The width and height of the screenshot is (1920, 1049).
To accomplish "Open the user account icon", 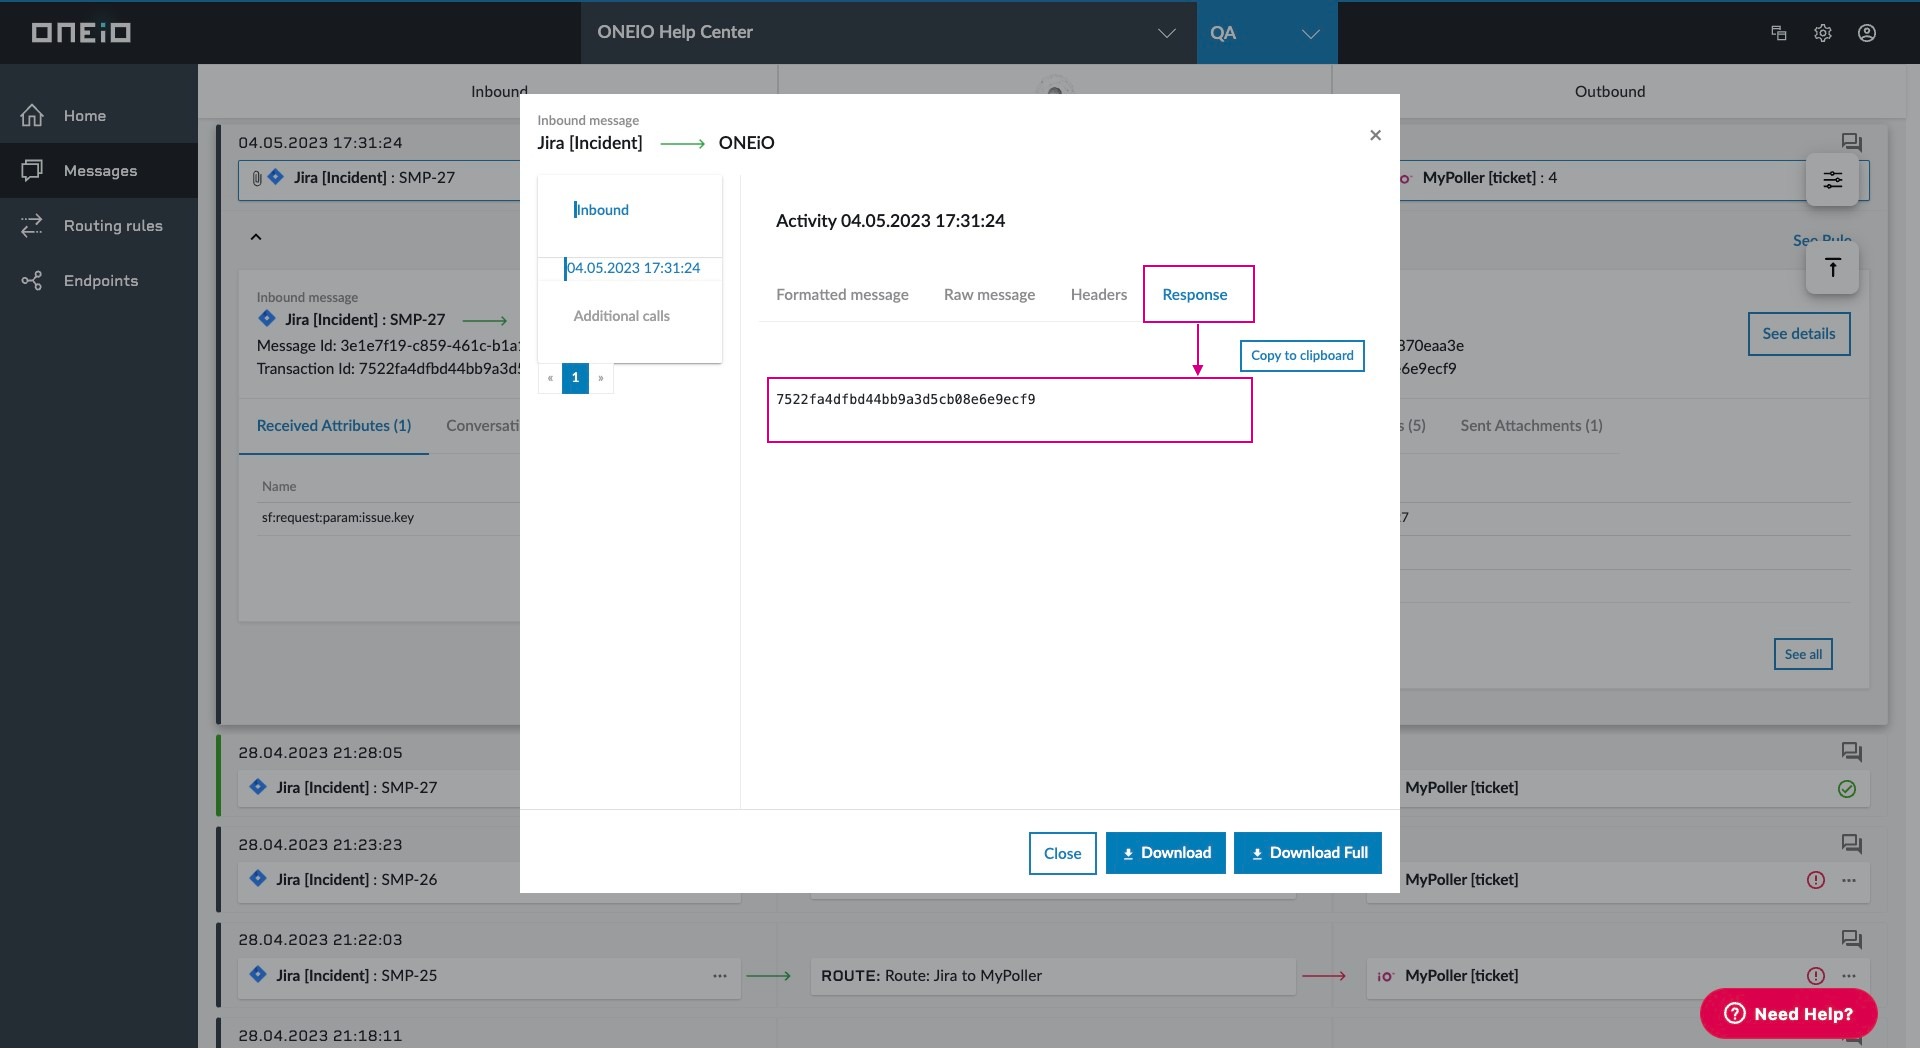I will pyautogui.click(x=1866, y=33).
